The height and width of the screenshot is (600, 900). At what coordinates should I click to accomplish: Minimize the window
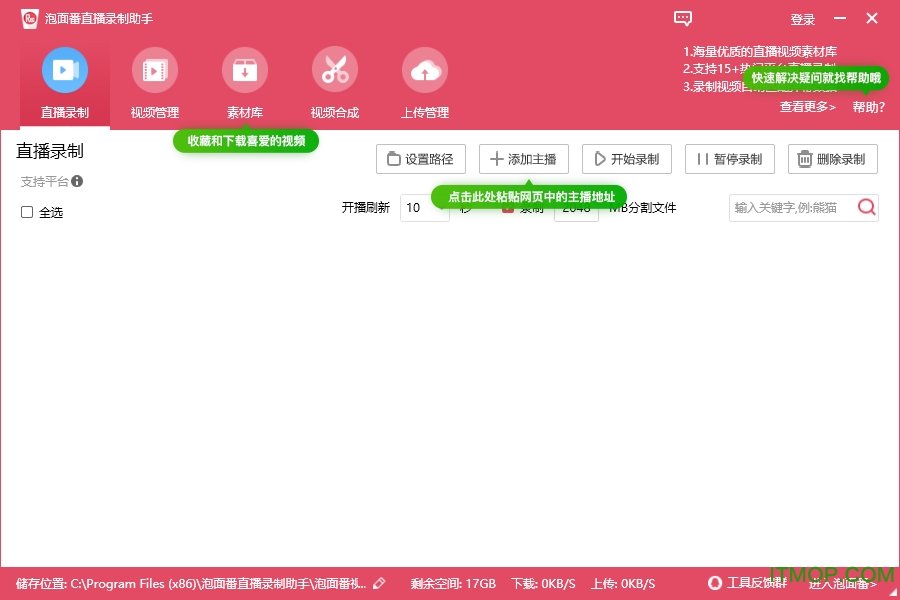840,18
